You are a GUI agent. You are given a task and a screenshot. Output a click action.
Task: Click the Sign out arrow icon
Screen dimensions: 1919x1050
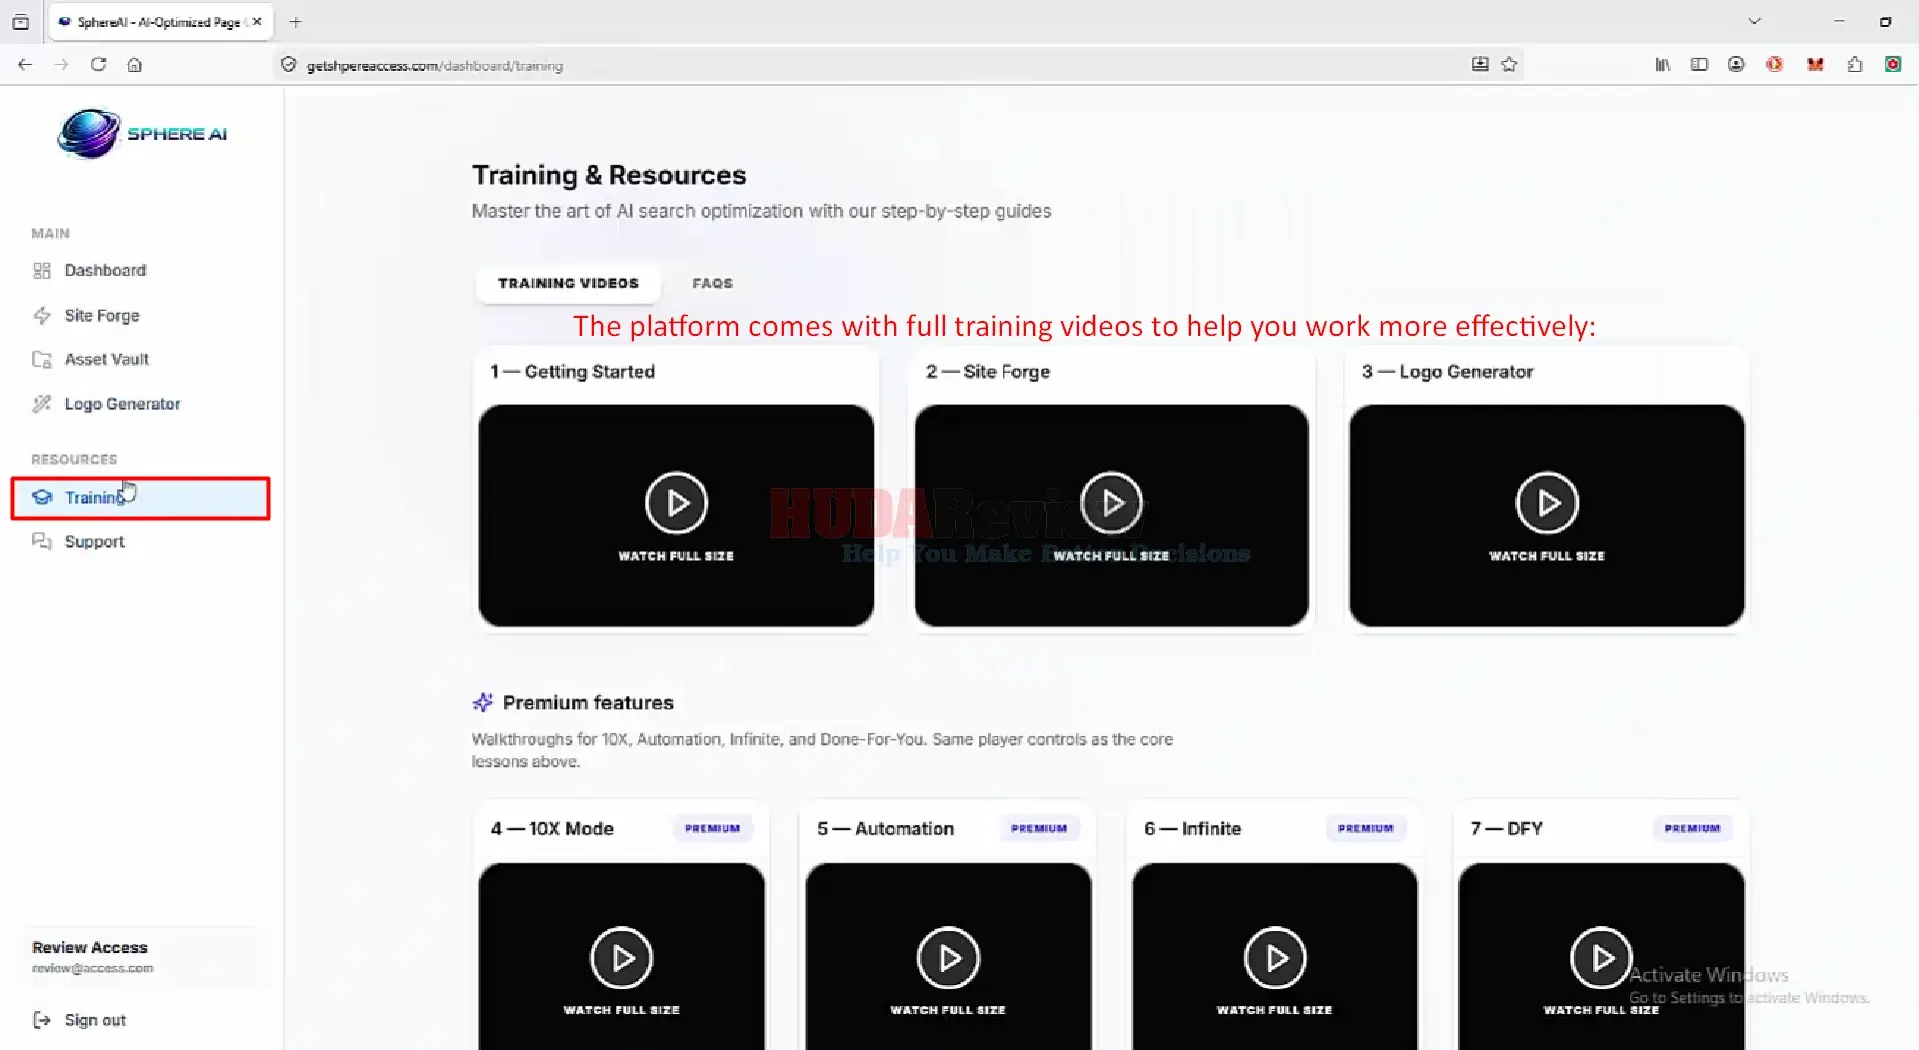click(x=42, y=1020)
